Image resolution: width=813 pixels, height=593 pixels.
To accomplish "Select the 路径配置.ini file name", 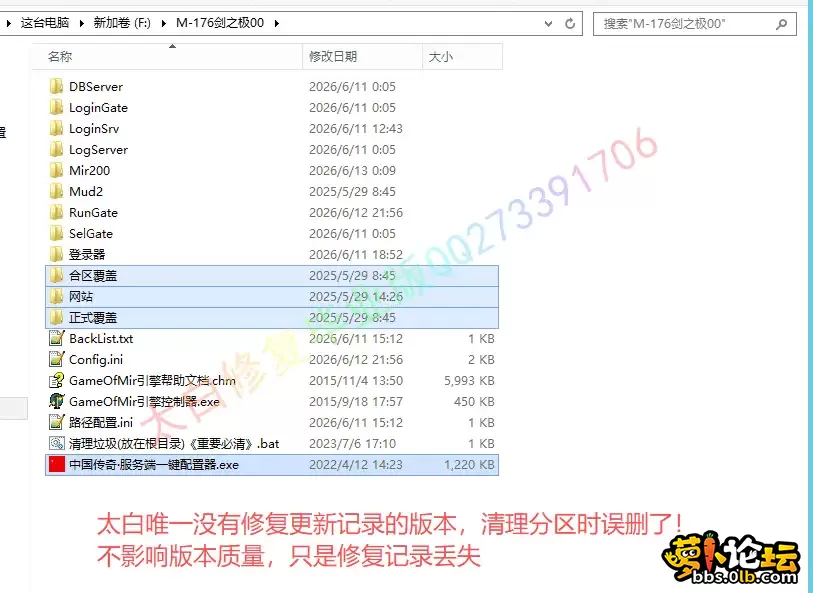I will coord(101,422).
